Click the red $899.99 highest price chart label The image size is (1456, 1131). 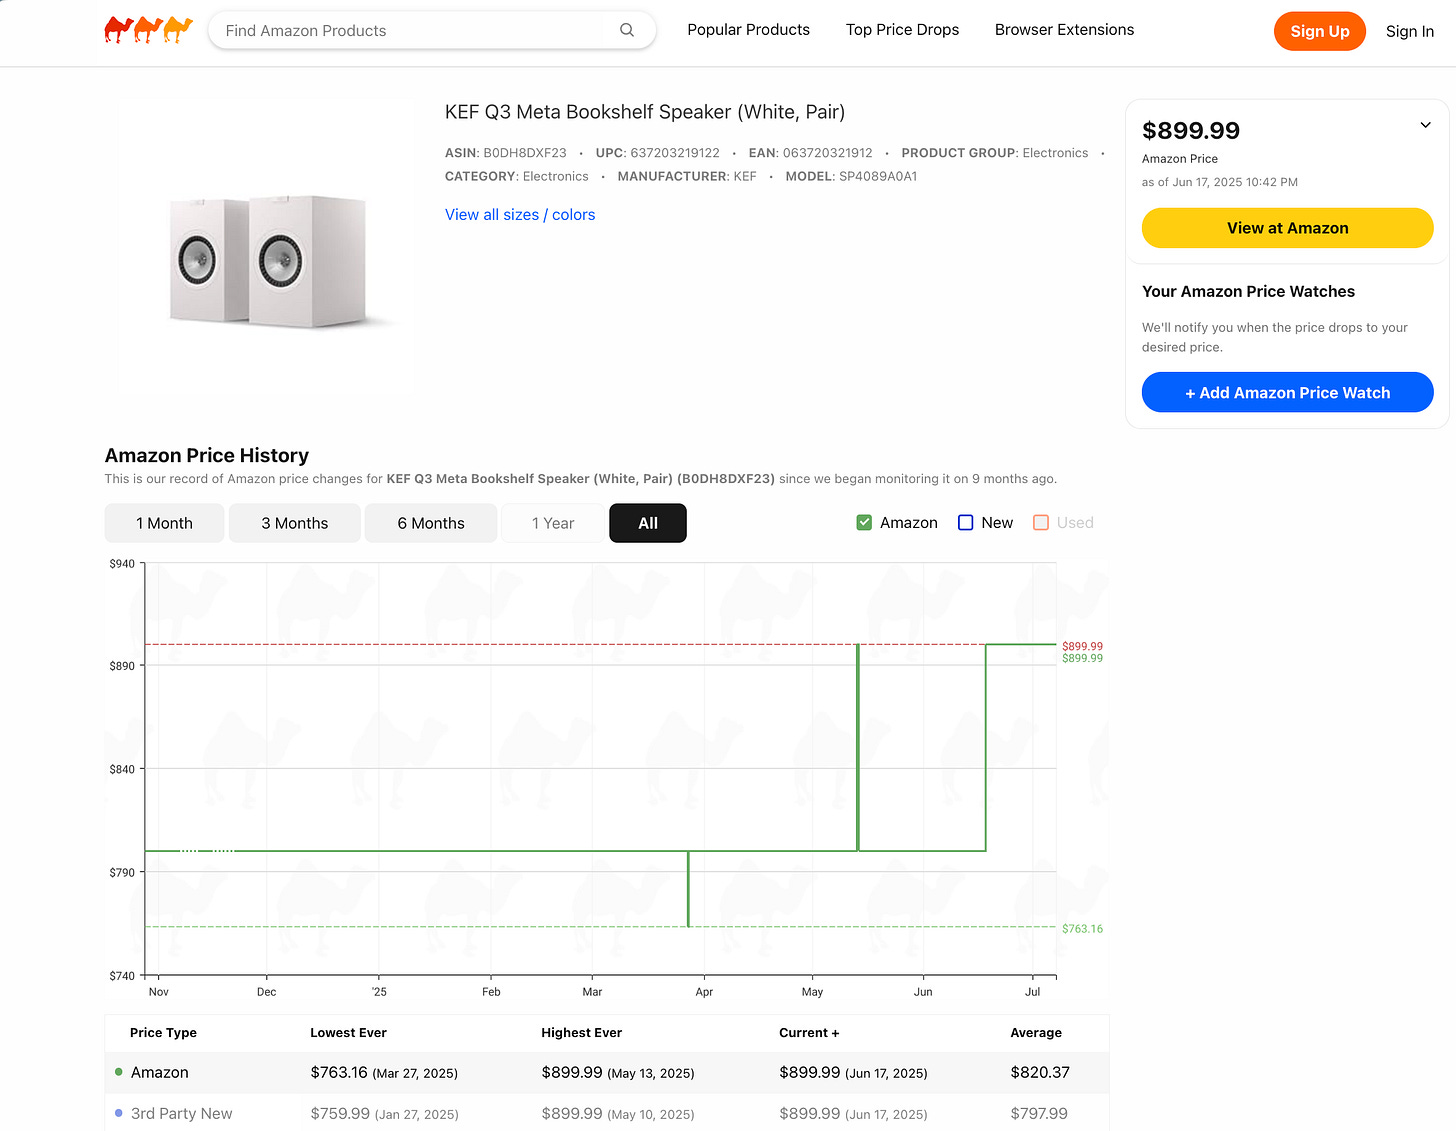tap(1082, 646)
